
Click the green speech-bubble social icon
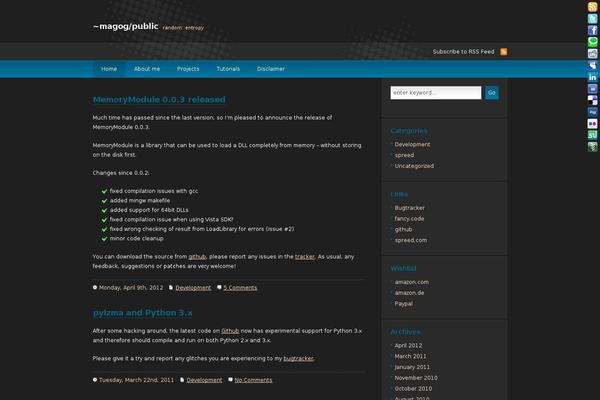592,41
